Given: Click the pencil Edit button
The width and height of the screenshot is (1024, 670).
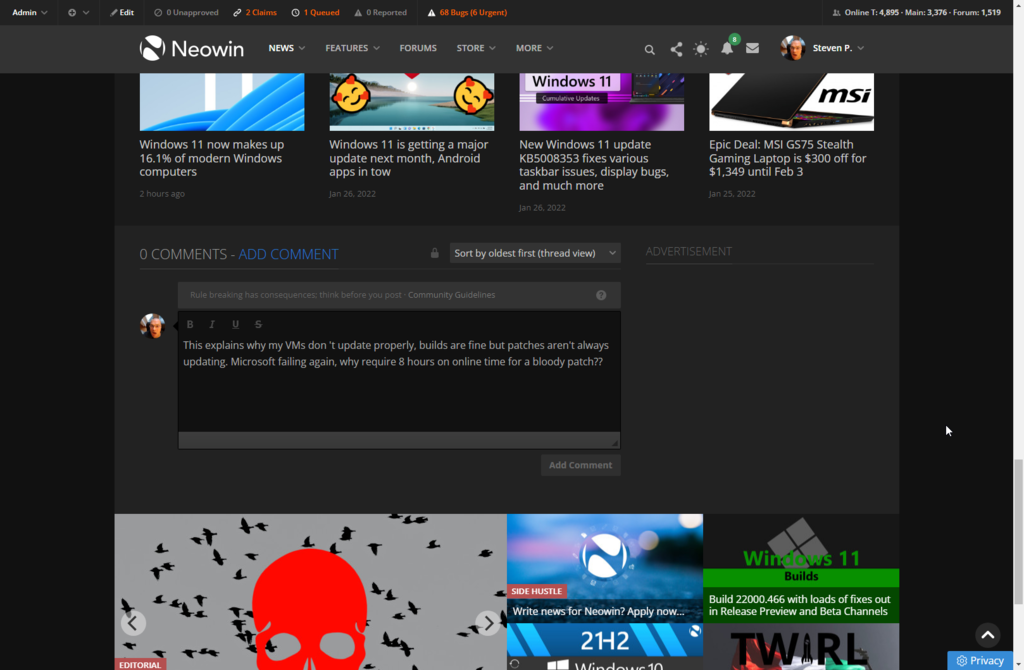Looking at the screenshot, I should [122, 12].
